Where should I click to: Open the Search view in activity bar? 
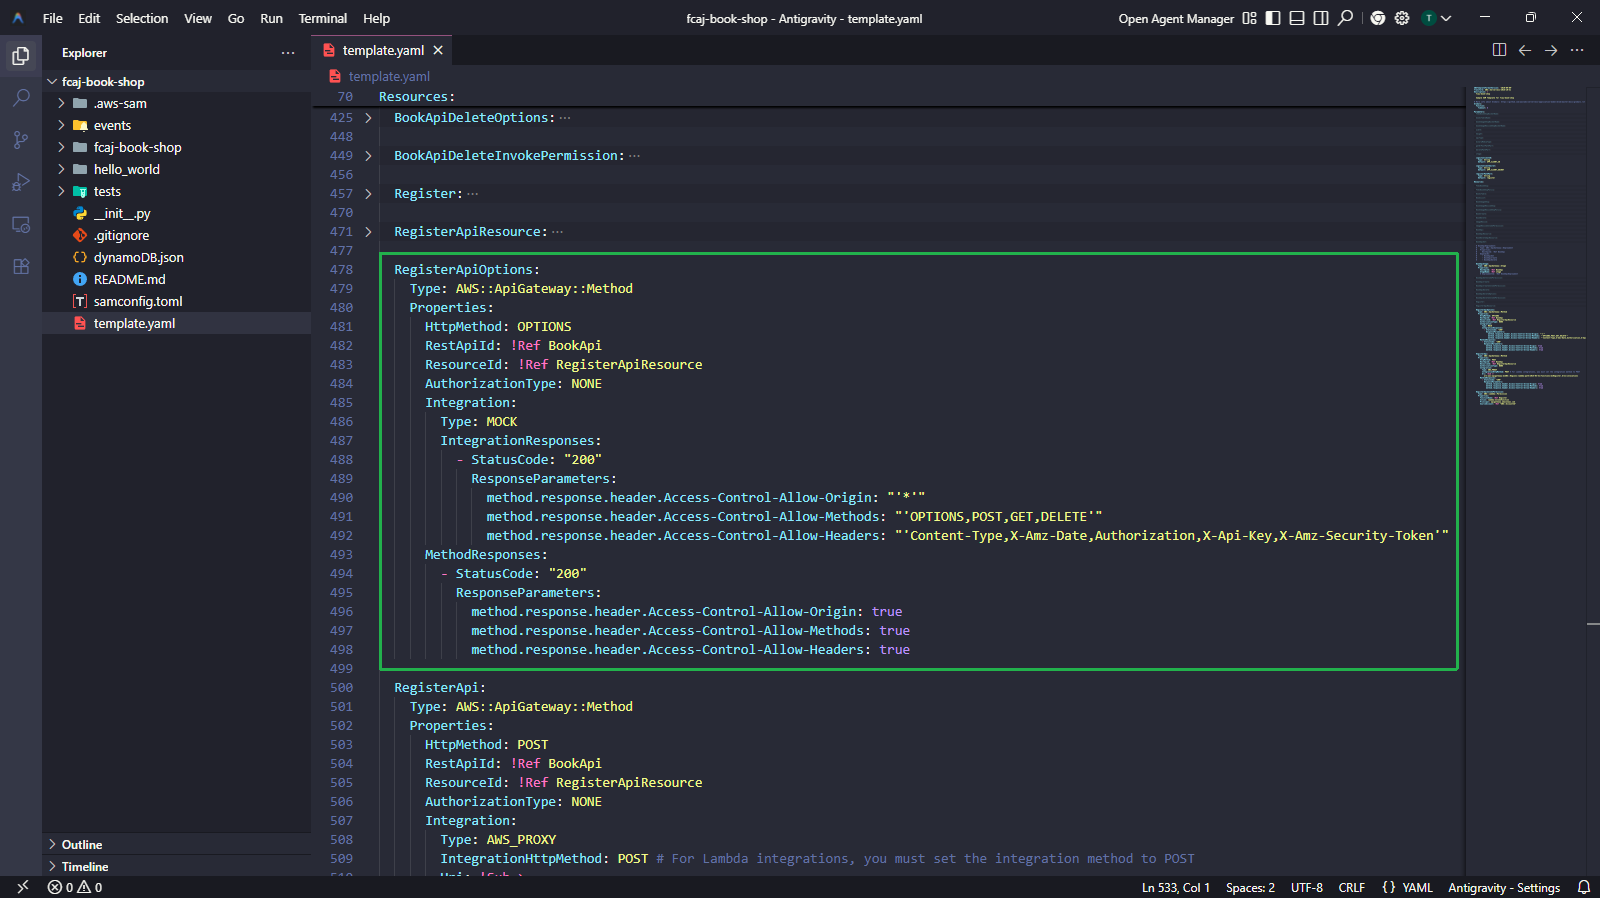point(21,98)
